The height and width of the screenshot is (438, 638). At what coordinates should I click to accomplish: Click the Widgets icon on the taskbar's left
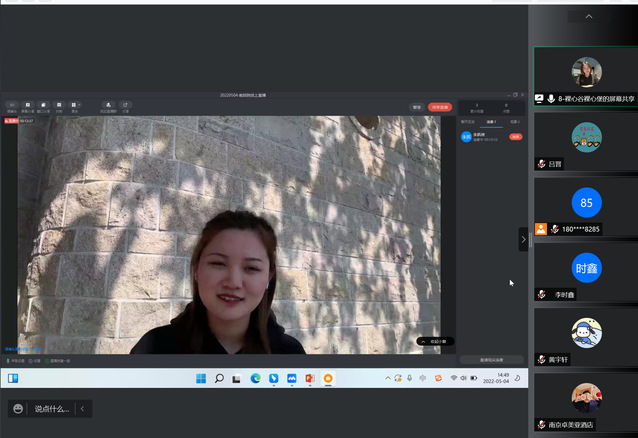13,379
